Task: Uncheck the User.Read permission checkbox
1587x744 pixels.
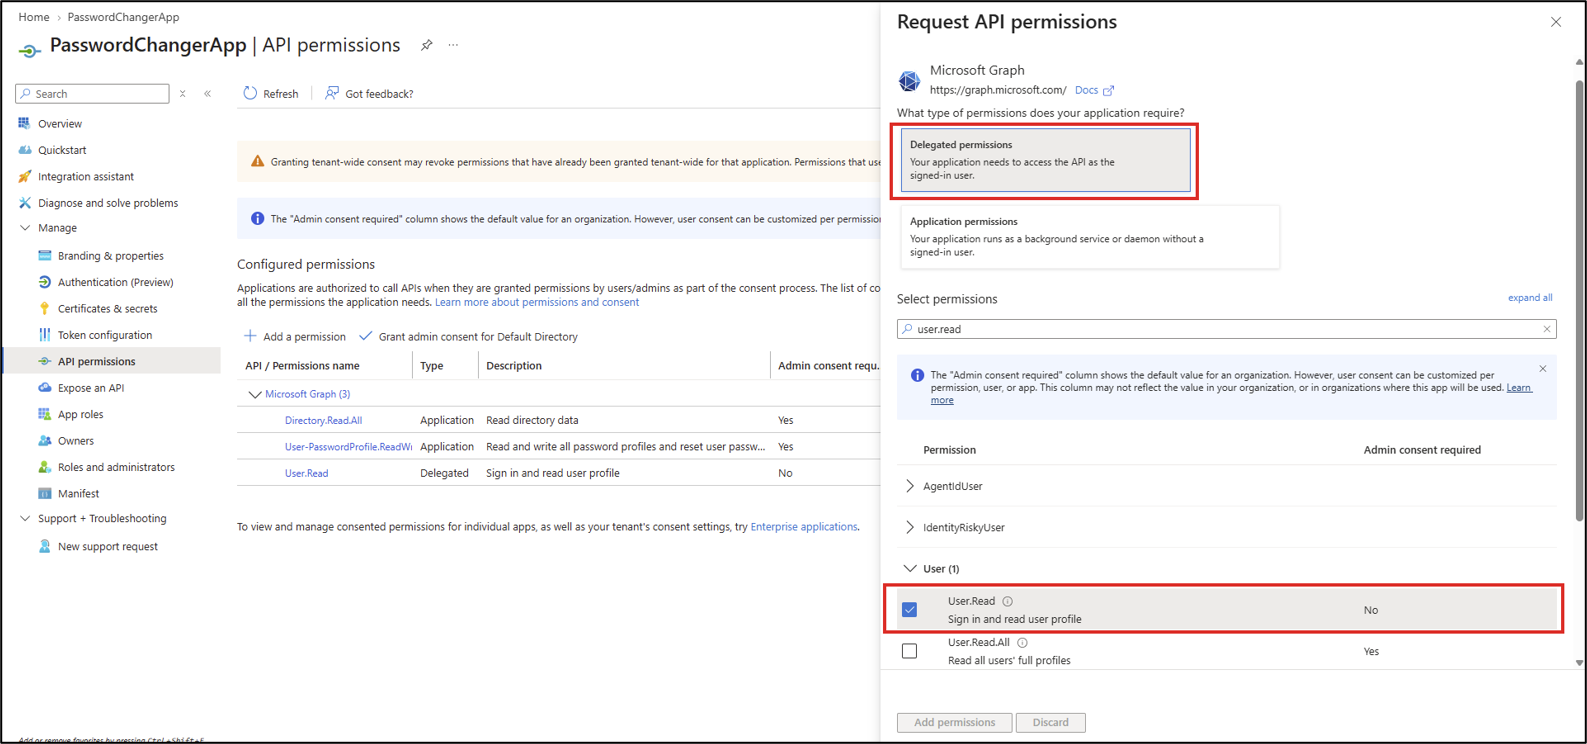Action: coord(910,610)
